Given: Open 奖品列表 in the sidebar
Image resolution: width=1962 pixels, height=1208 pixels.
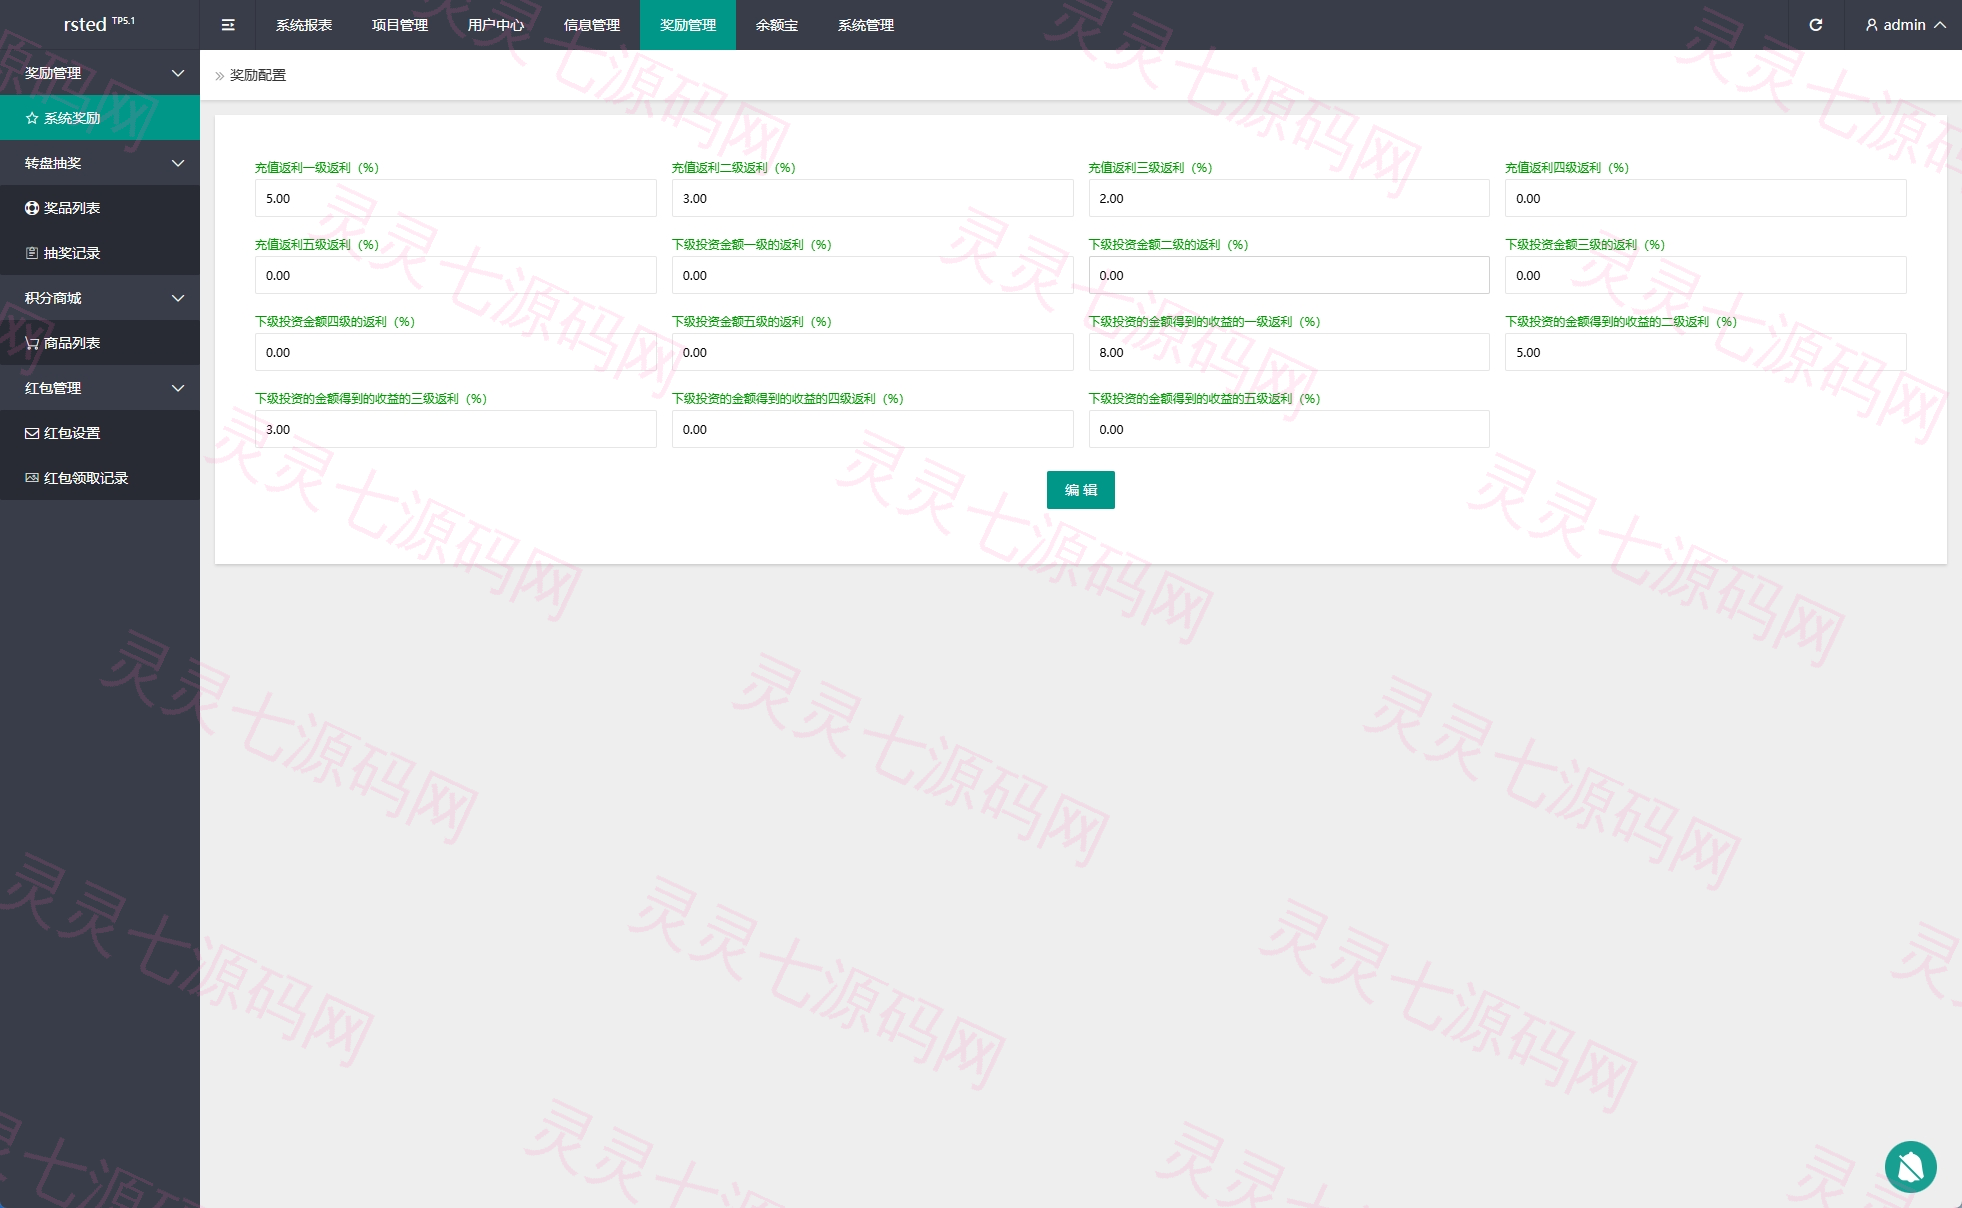Looking at the screenshot, I should pyautogui.click(x=100, y=208).
